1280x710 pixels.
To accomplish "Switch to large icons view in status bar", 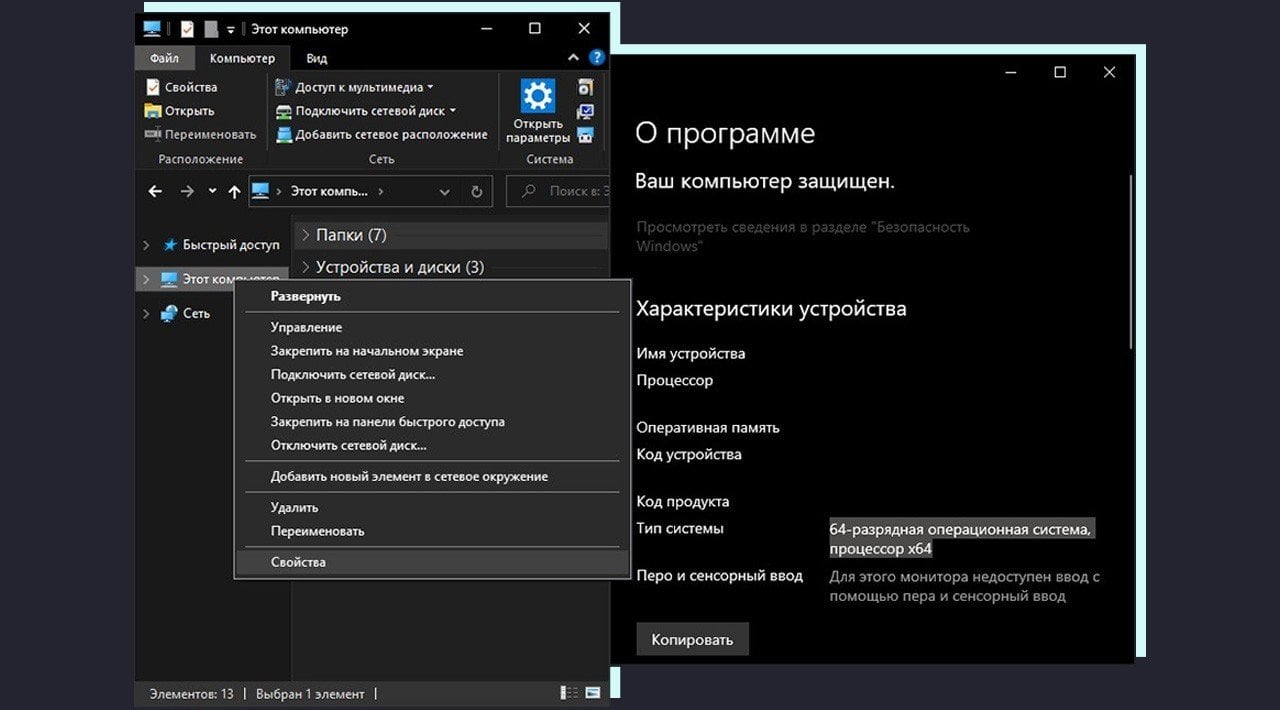I will 593,692.
